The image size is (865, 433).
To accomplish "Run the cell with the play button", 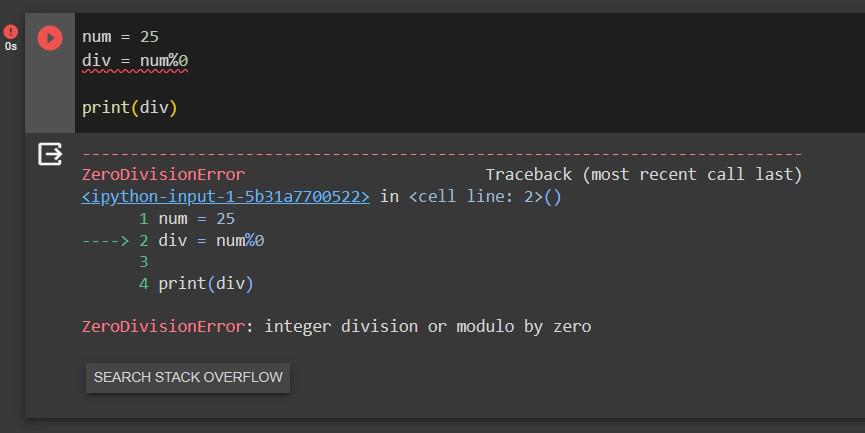I will [49, 38].
